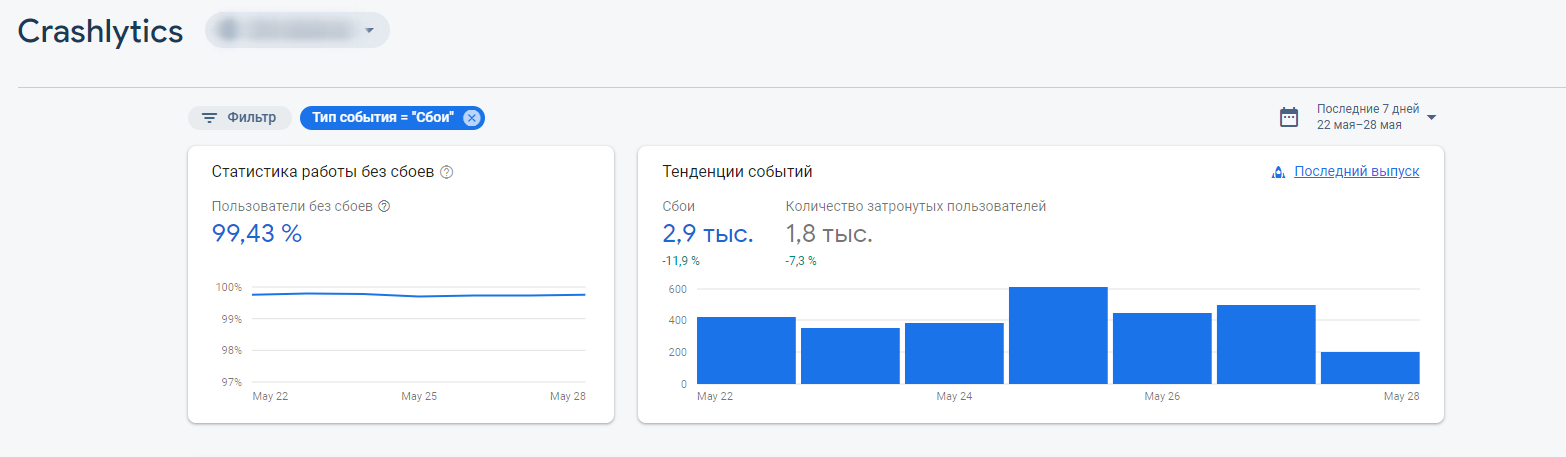Expand the "Последние 7 дней" date range arrow
The width and height of the screenshot is (1566, 457).
point(1431,118)
